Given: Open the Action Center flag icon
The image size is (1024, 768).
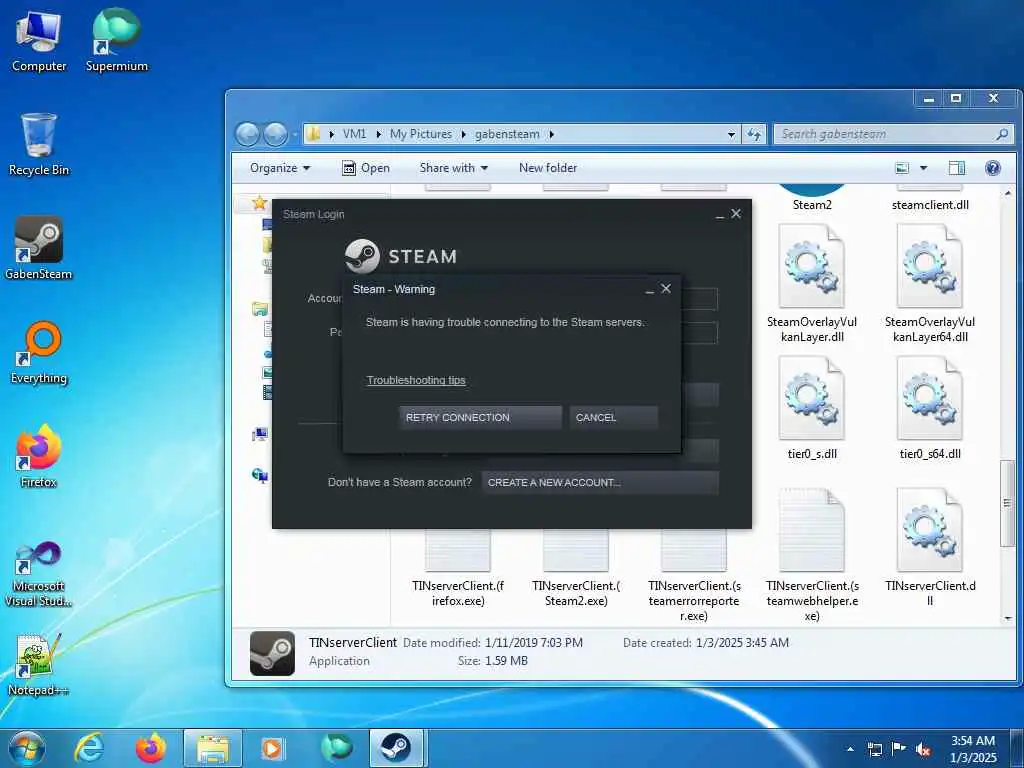Looking at the screenshot, I should [x=899, y=748].
